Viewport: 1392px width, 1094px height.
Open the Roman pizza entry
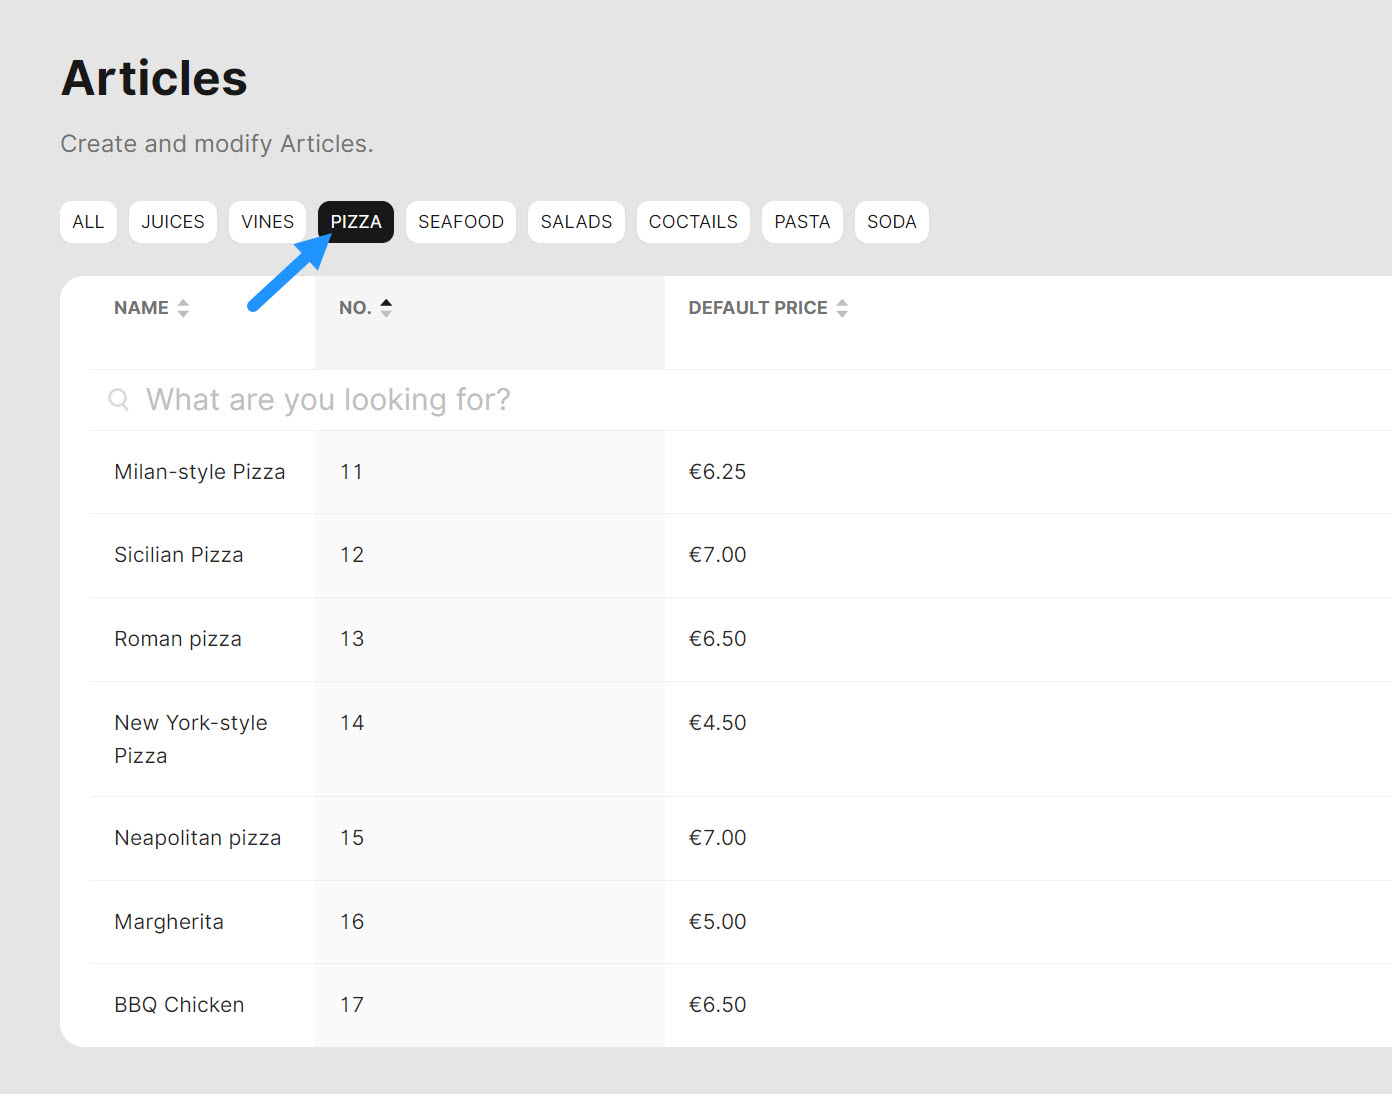tap(178, 639)
